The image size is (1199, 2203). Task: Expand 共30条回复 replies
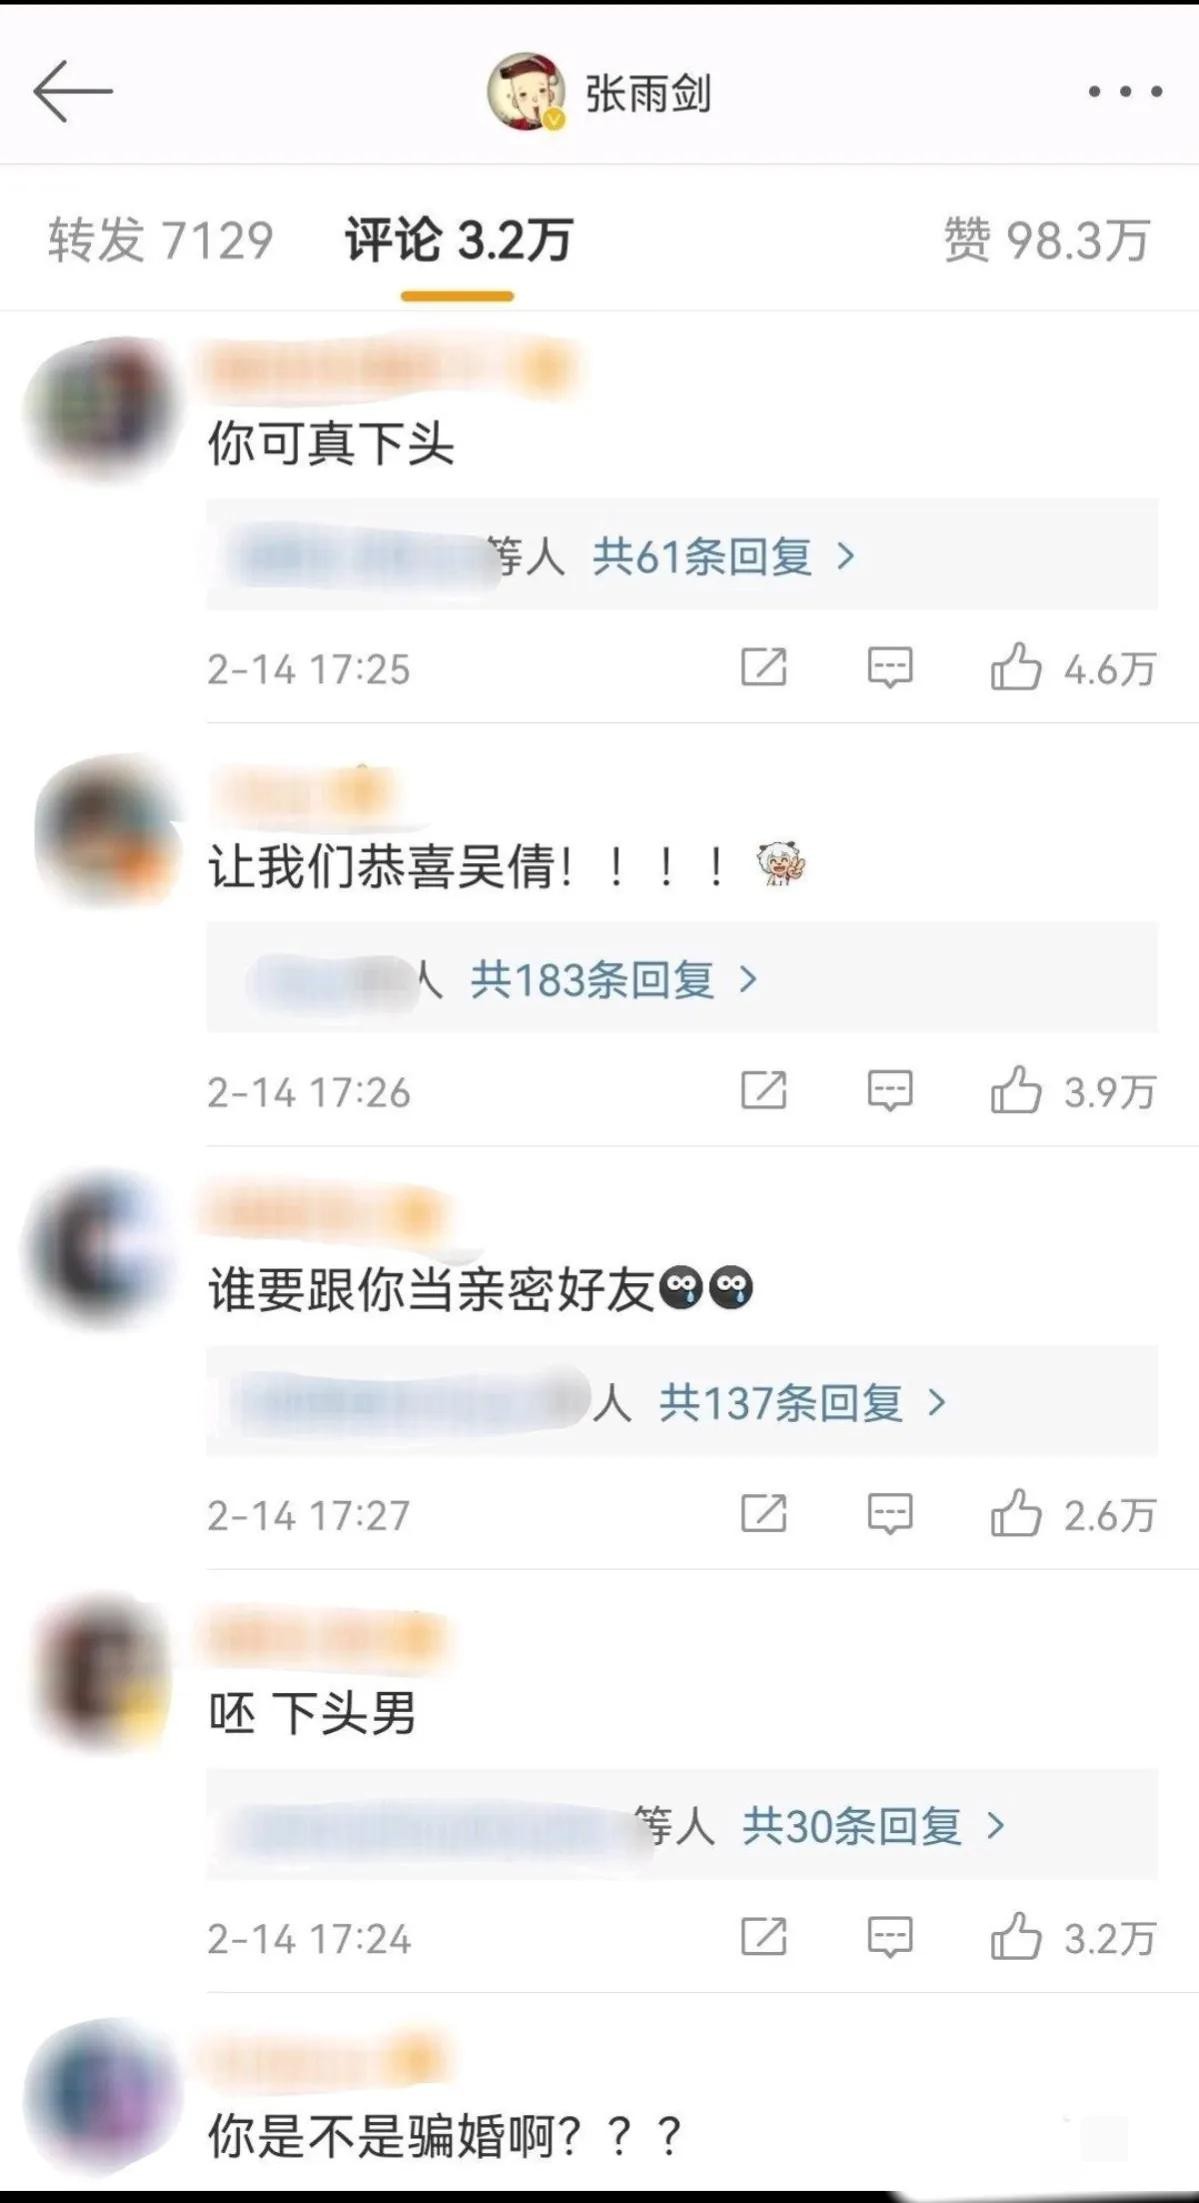coord(873,1825)
